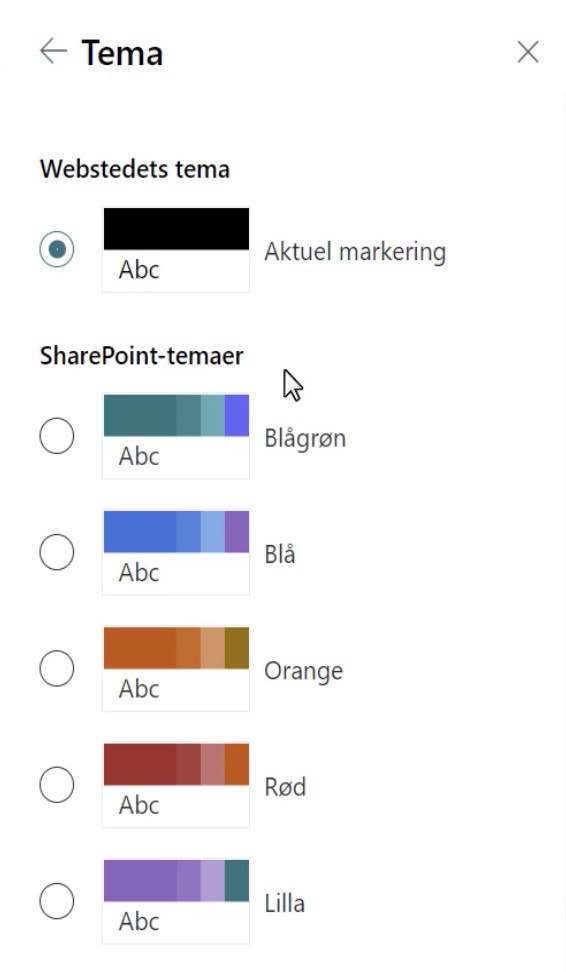Click the Blågrøn theme label
The height and width of the screenshot is (972, 566).
(305, 439)
